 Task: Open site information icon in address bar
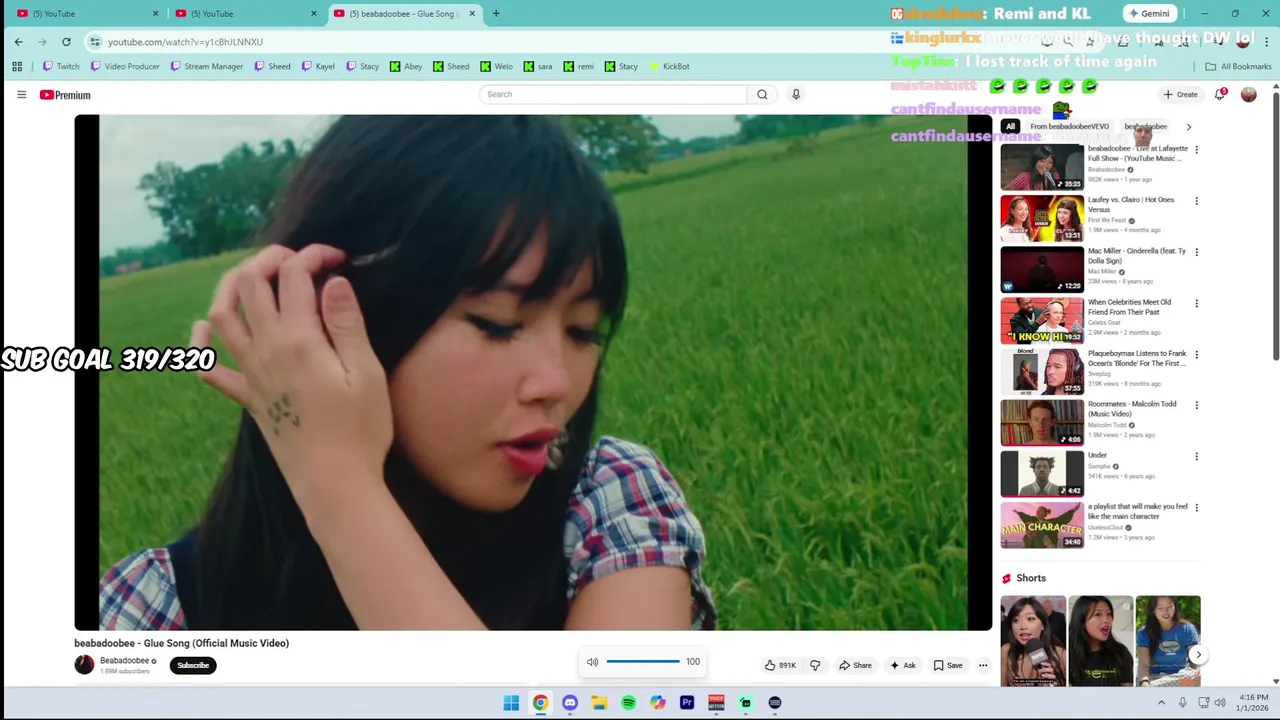pos(95,42)
